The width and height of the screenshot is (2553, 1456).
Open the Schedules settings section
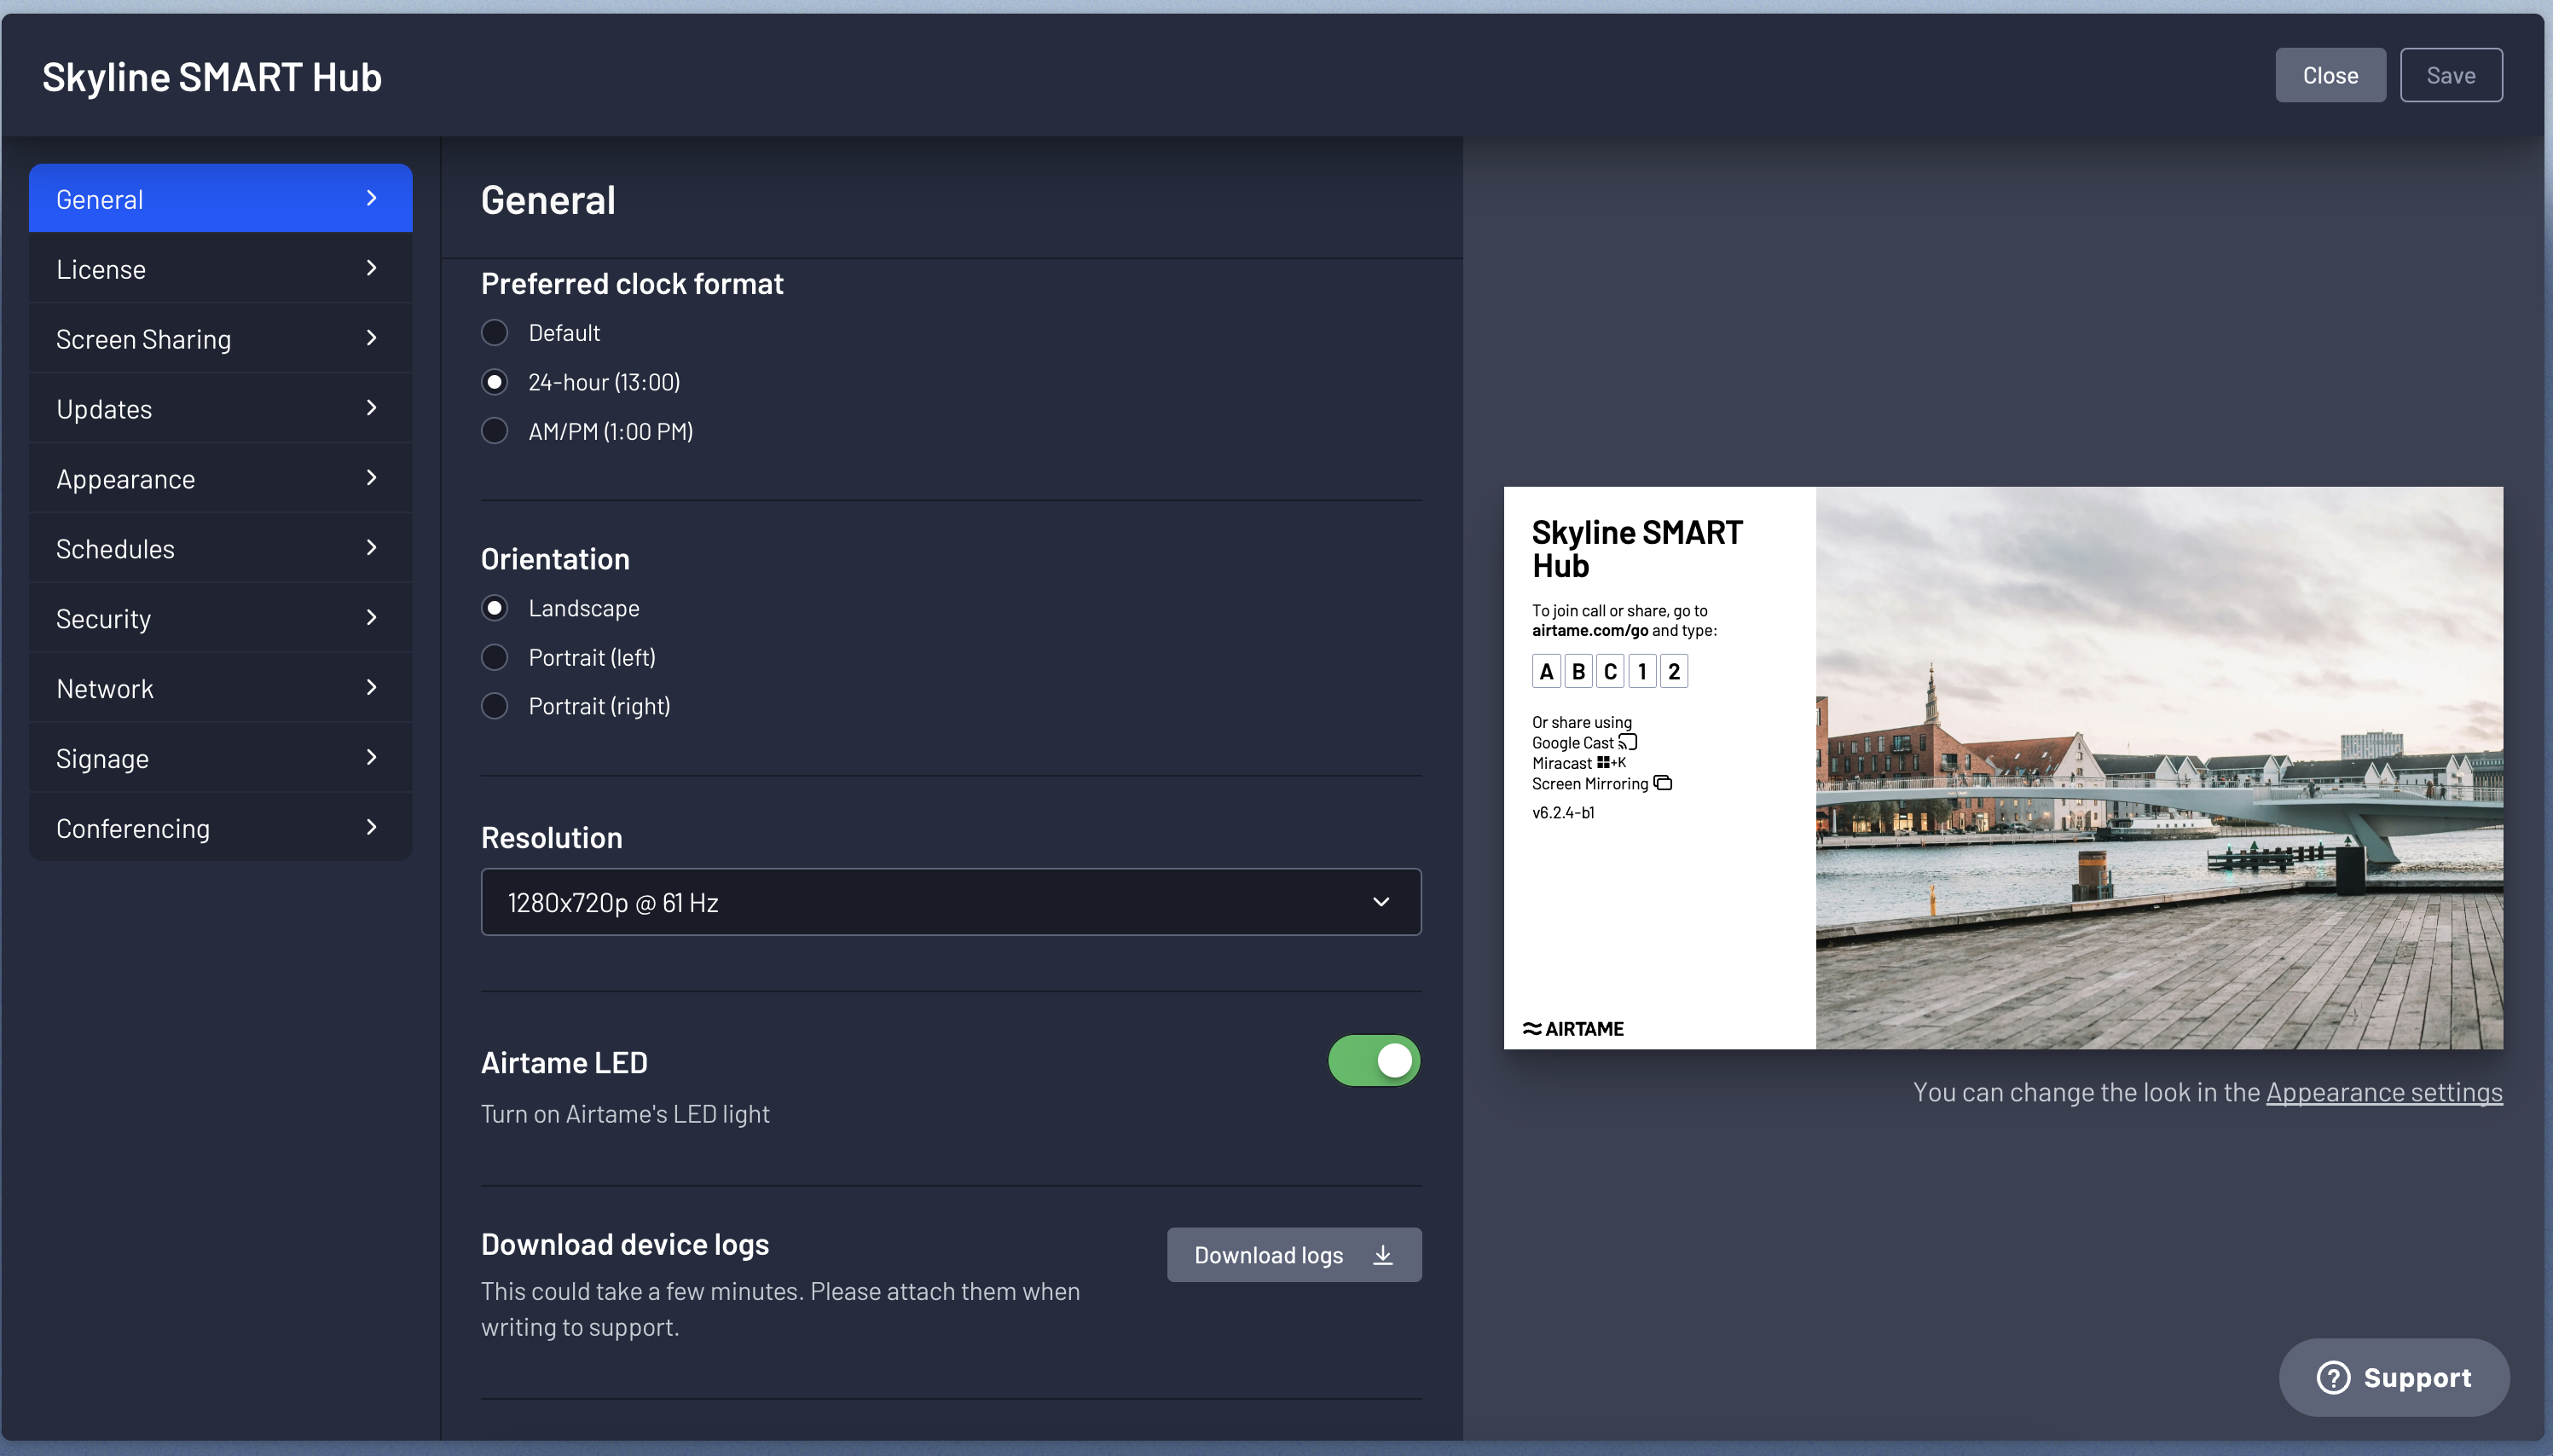tap(220, 548)
